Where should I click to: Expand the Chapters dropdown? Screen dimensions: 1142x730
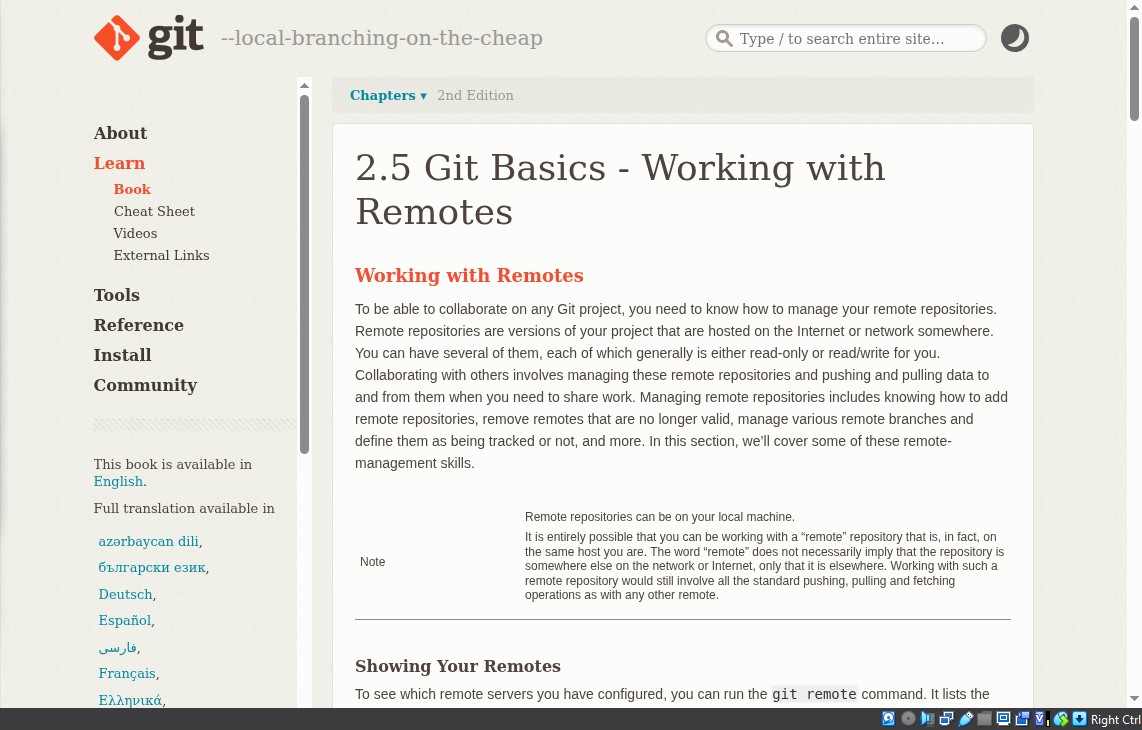[388, 95]
